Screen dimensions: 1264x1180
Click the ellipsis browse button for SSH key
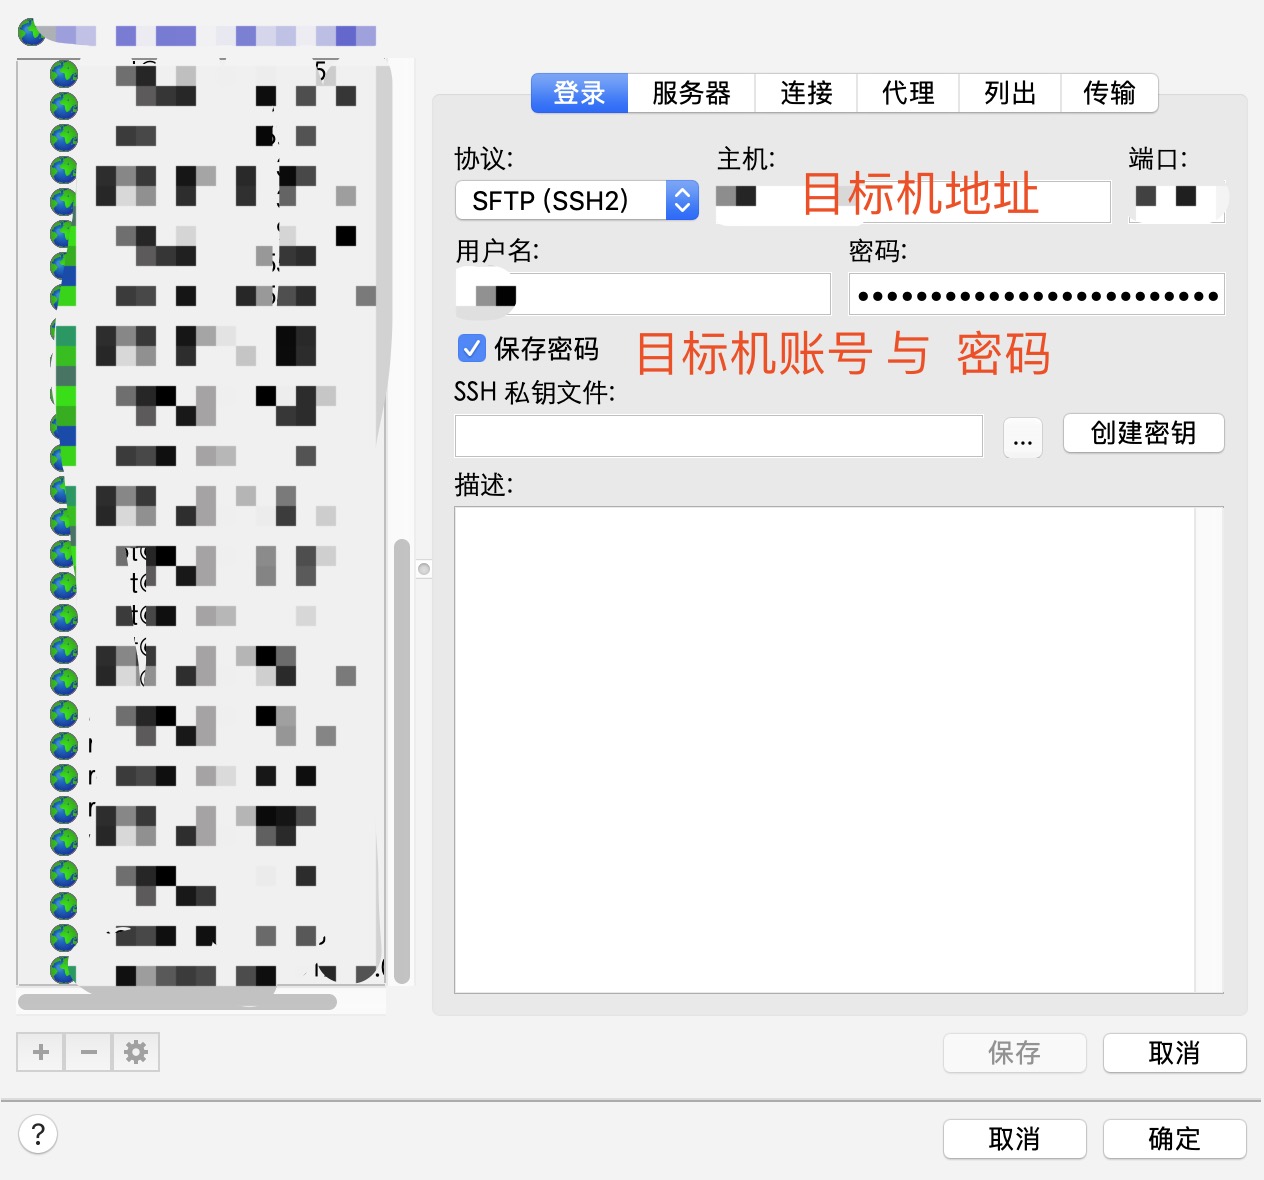coord(1022,438)
